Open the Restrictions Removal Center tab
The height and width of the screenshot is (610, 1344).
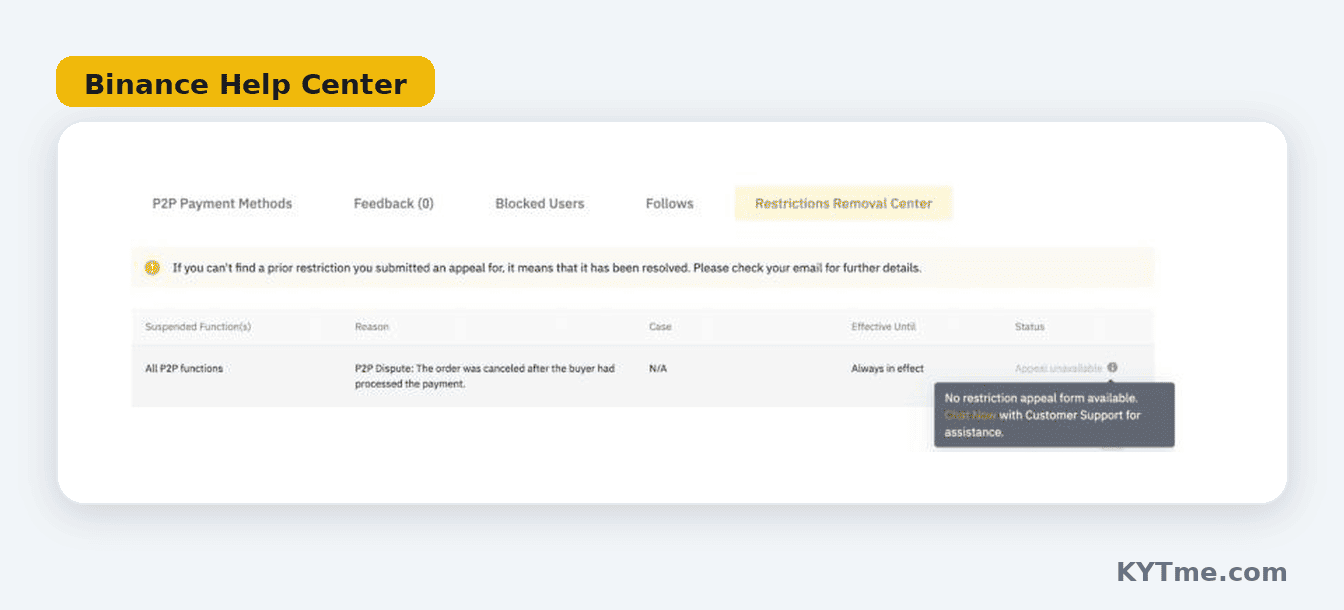click(843, 203)
